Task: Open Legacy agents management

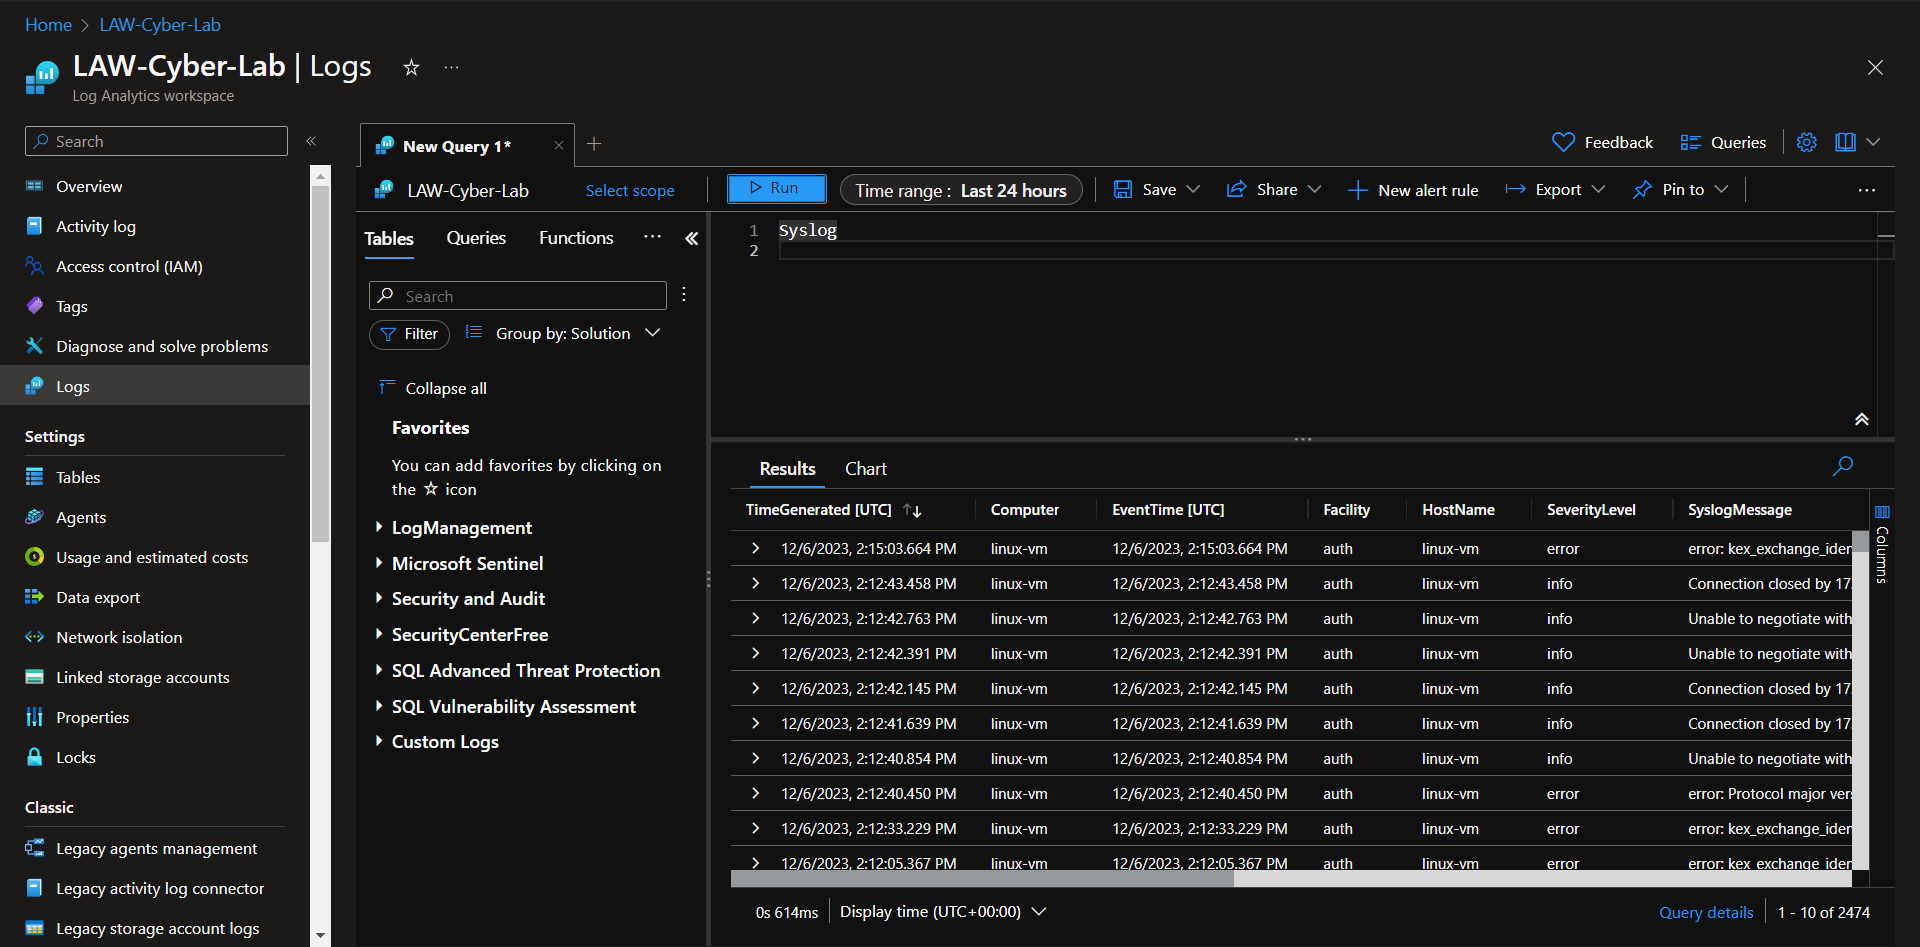Action: point(157,848)
